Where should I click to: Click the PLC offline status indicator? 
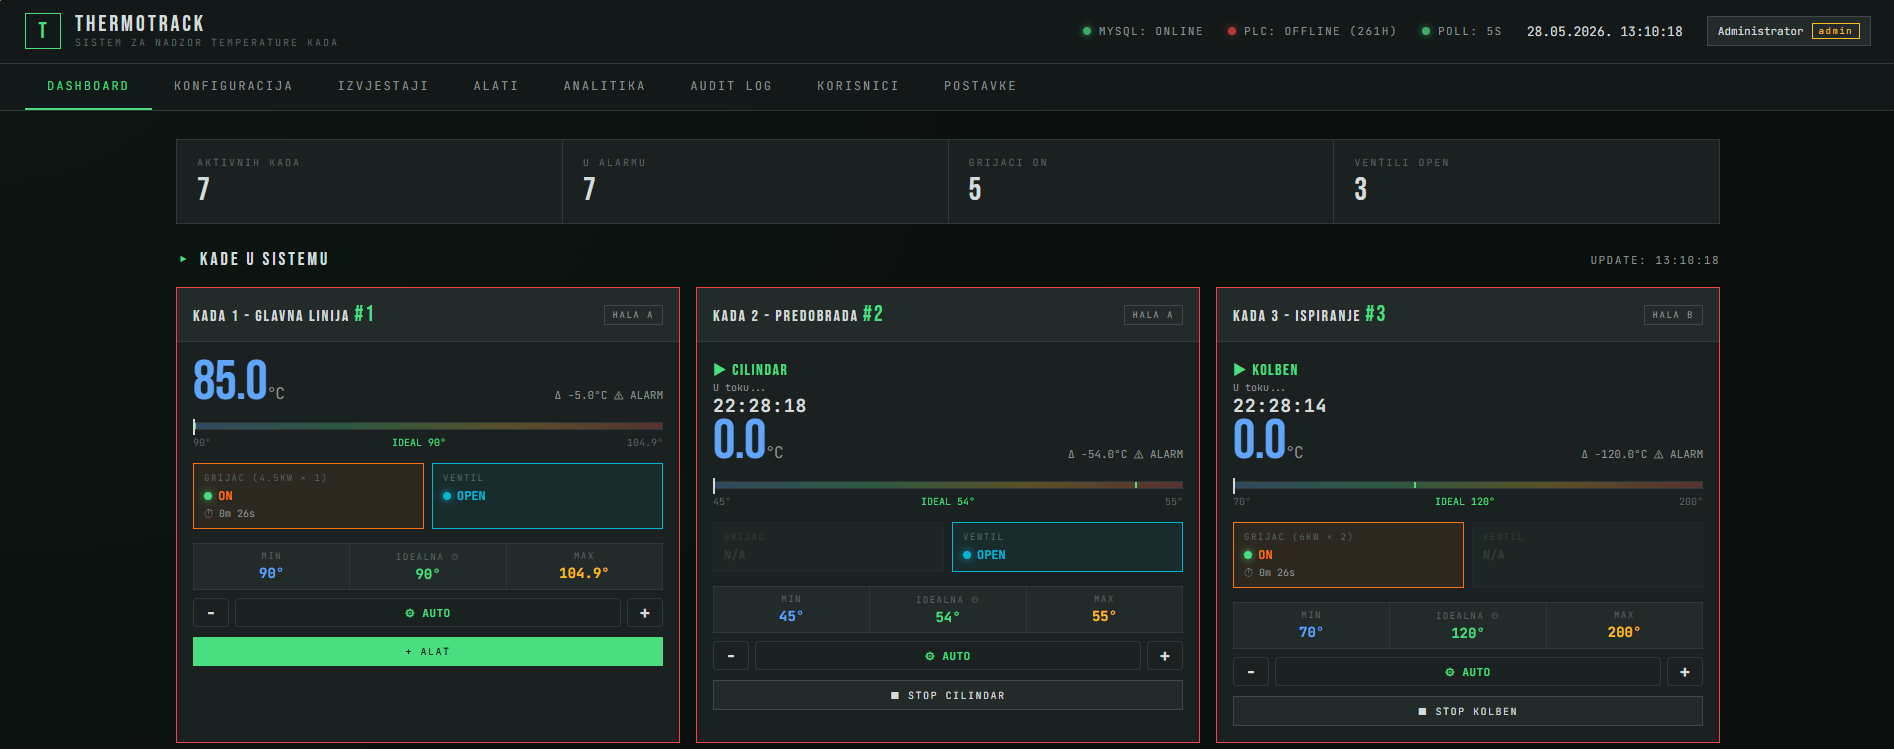(x=1311, y=32)
